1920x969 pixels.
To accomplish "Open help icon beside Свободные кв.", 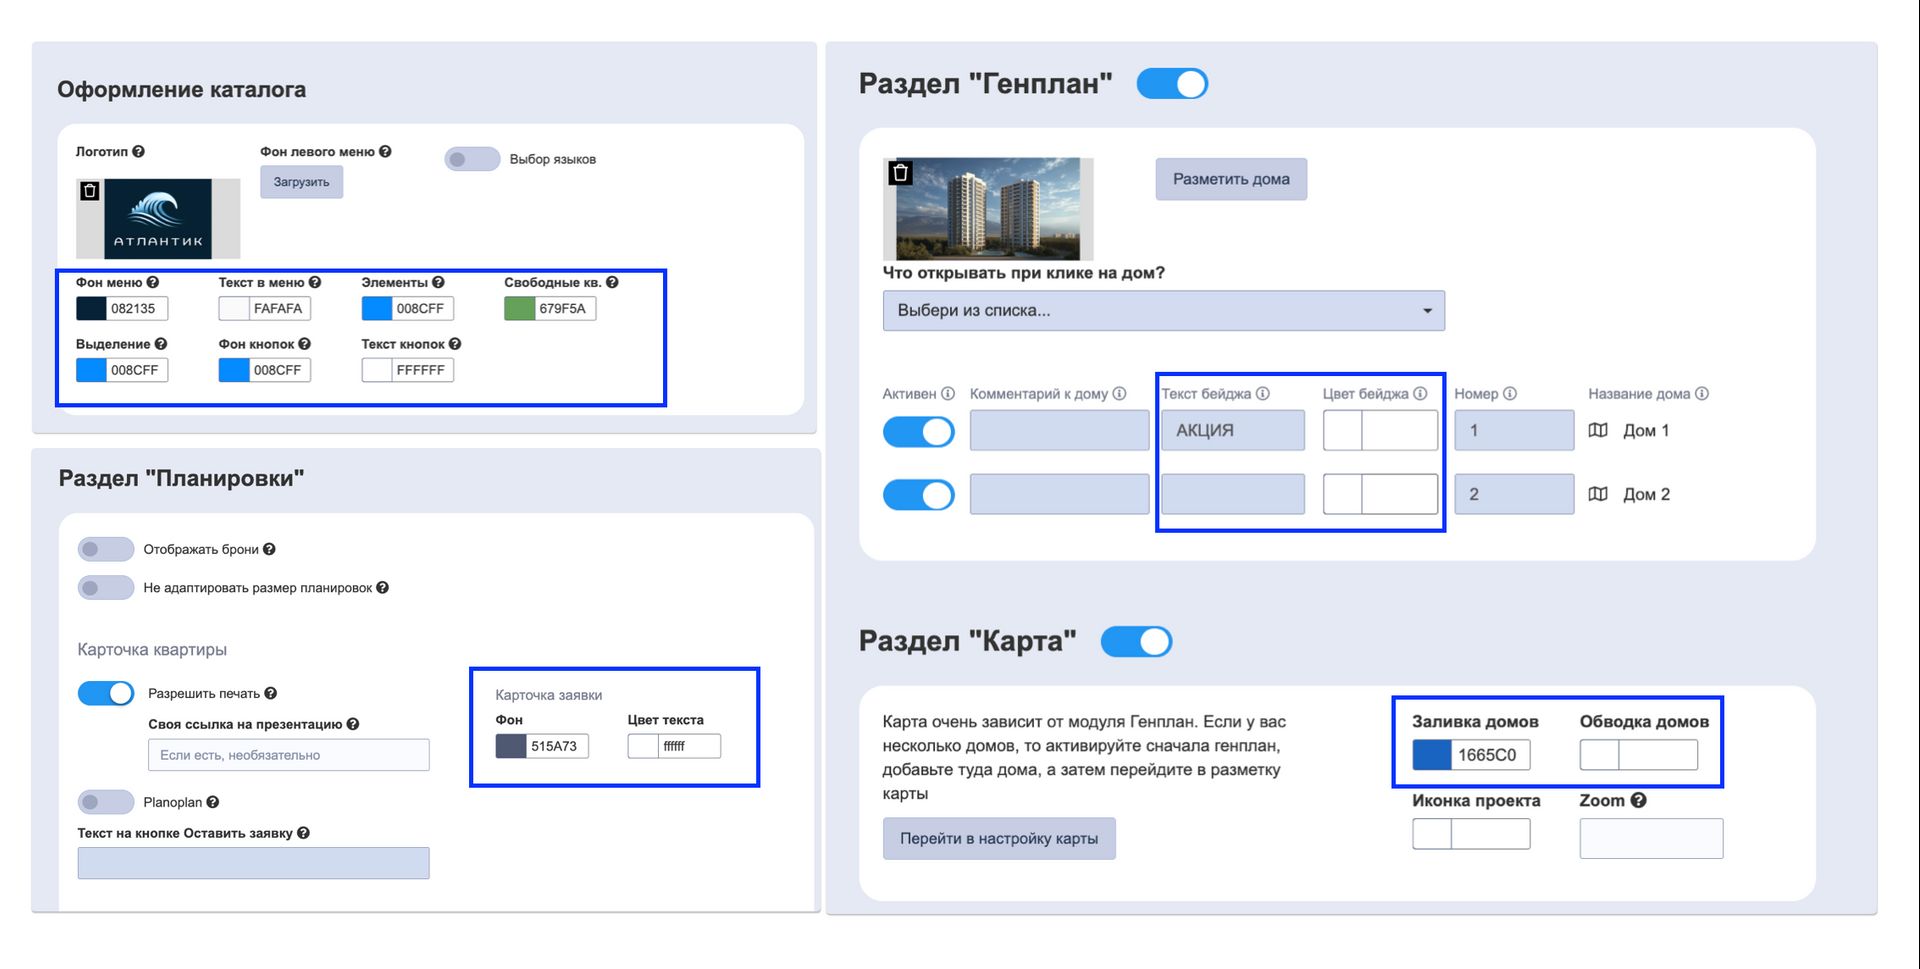I will (612, 283).
